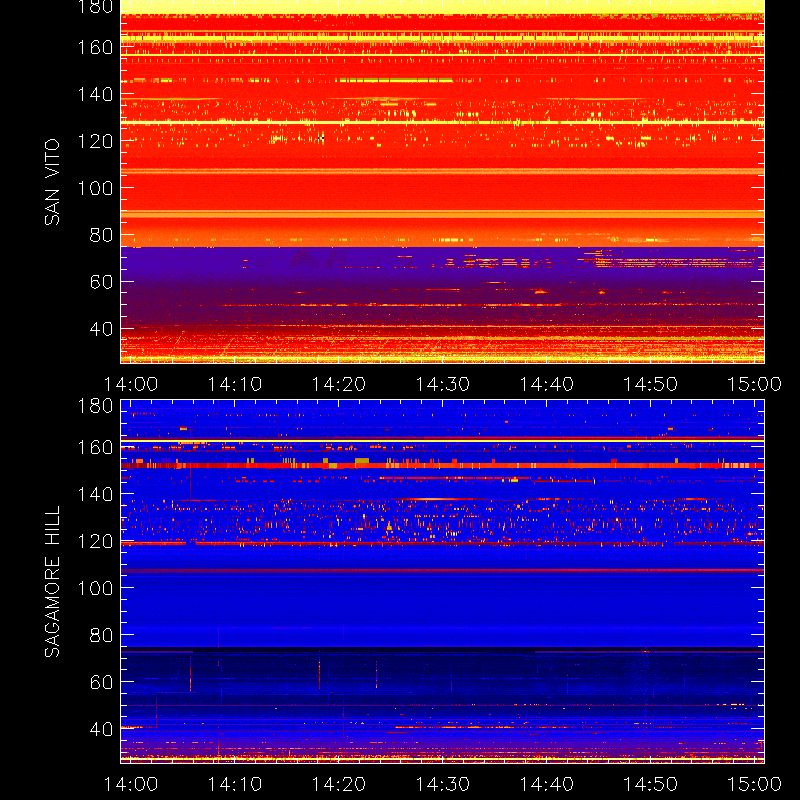Pick the 180 label on Sagamore Hill plot
This screenshot has height=800, width=800.
[x=95, y=406]
